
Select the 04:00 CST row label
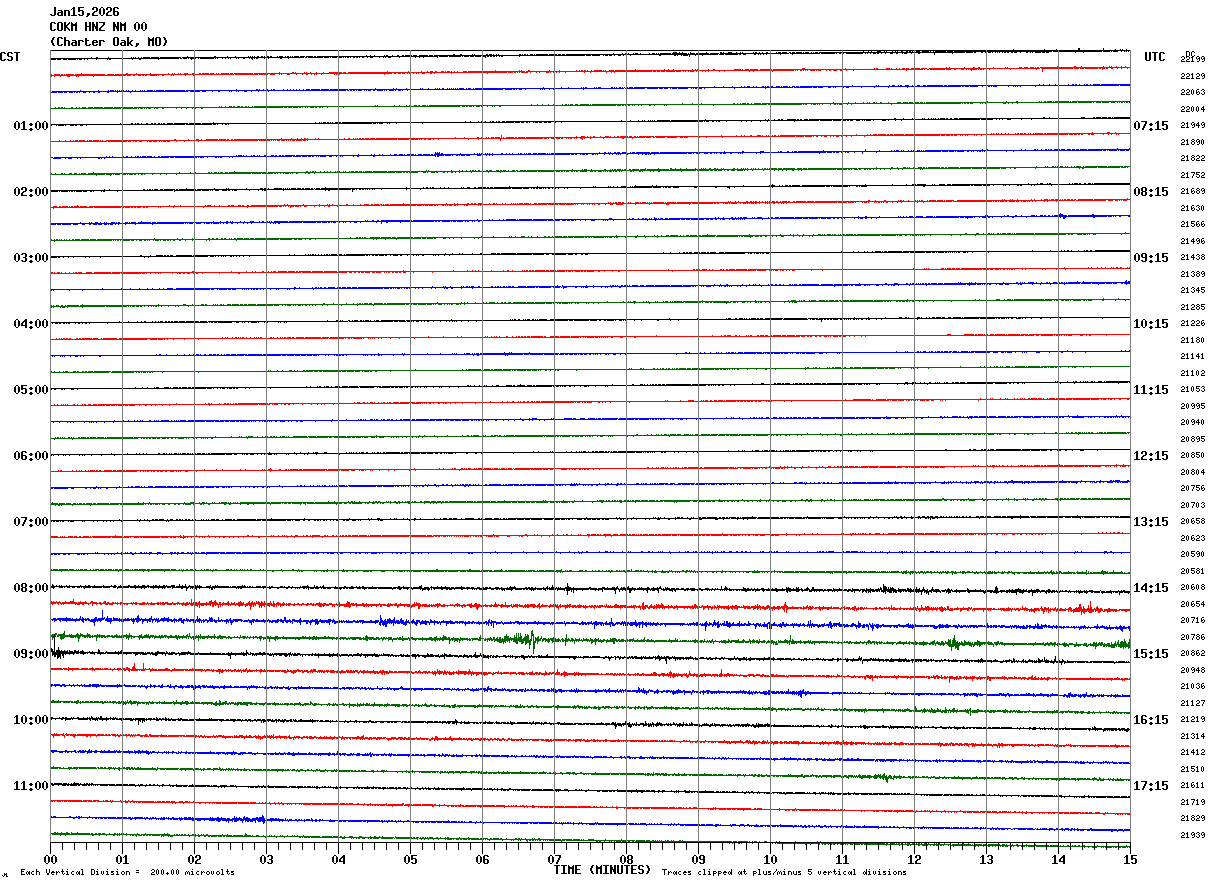[x=30, y=324]
